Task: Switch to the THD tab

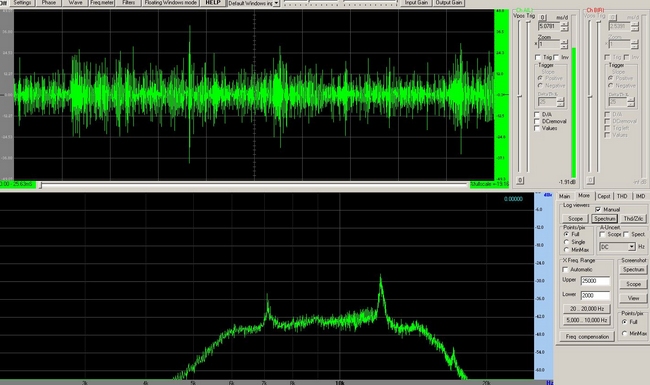Action: coord(622,196)
